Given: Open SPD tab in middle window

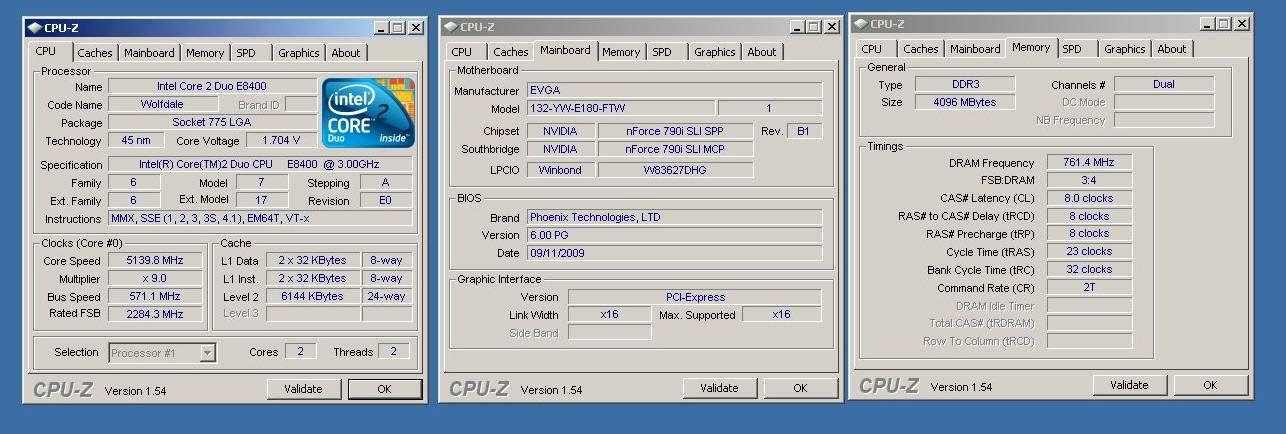Looking at the screenshot, I should [x=662, y=52].
